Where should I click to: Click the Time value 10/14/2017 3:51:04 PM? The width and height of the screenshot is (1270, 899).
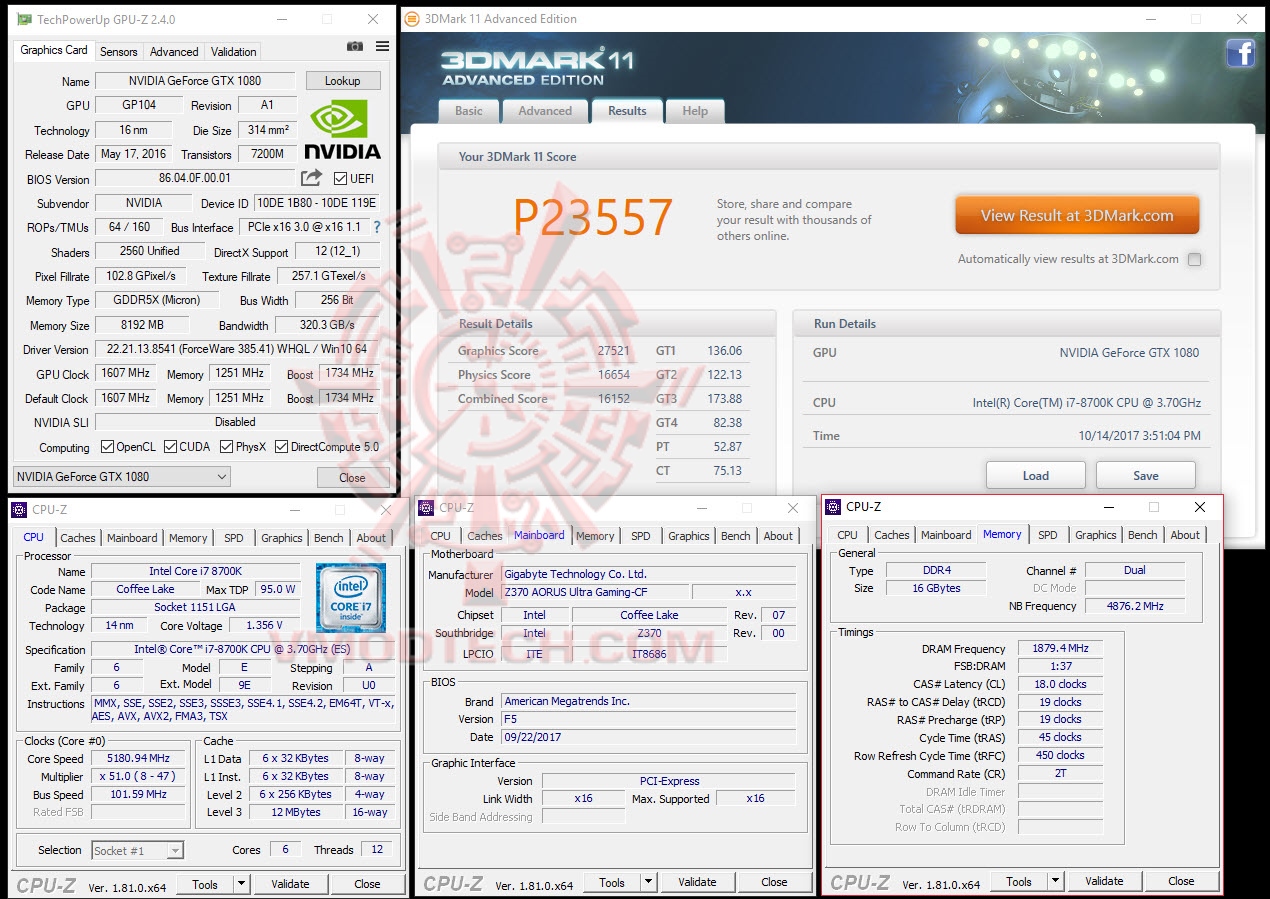pos(1140,436)
